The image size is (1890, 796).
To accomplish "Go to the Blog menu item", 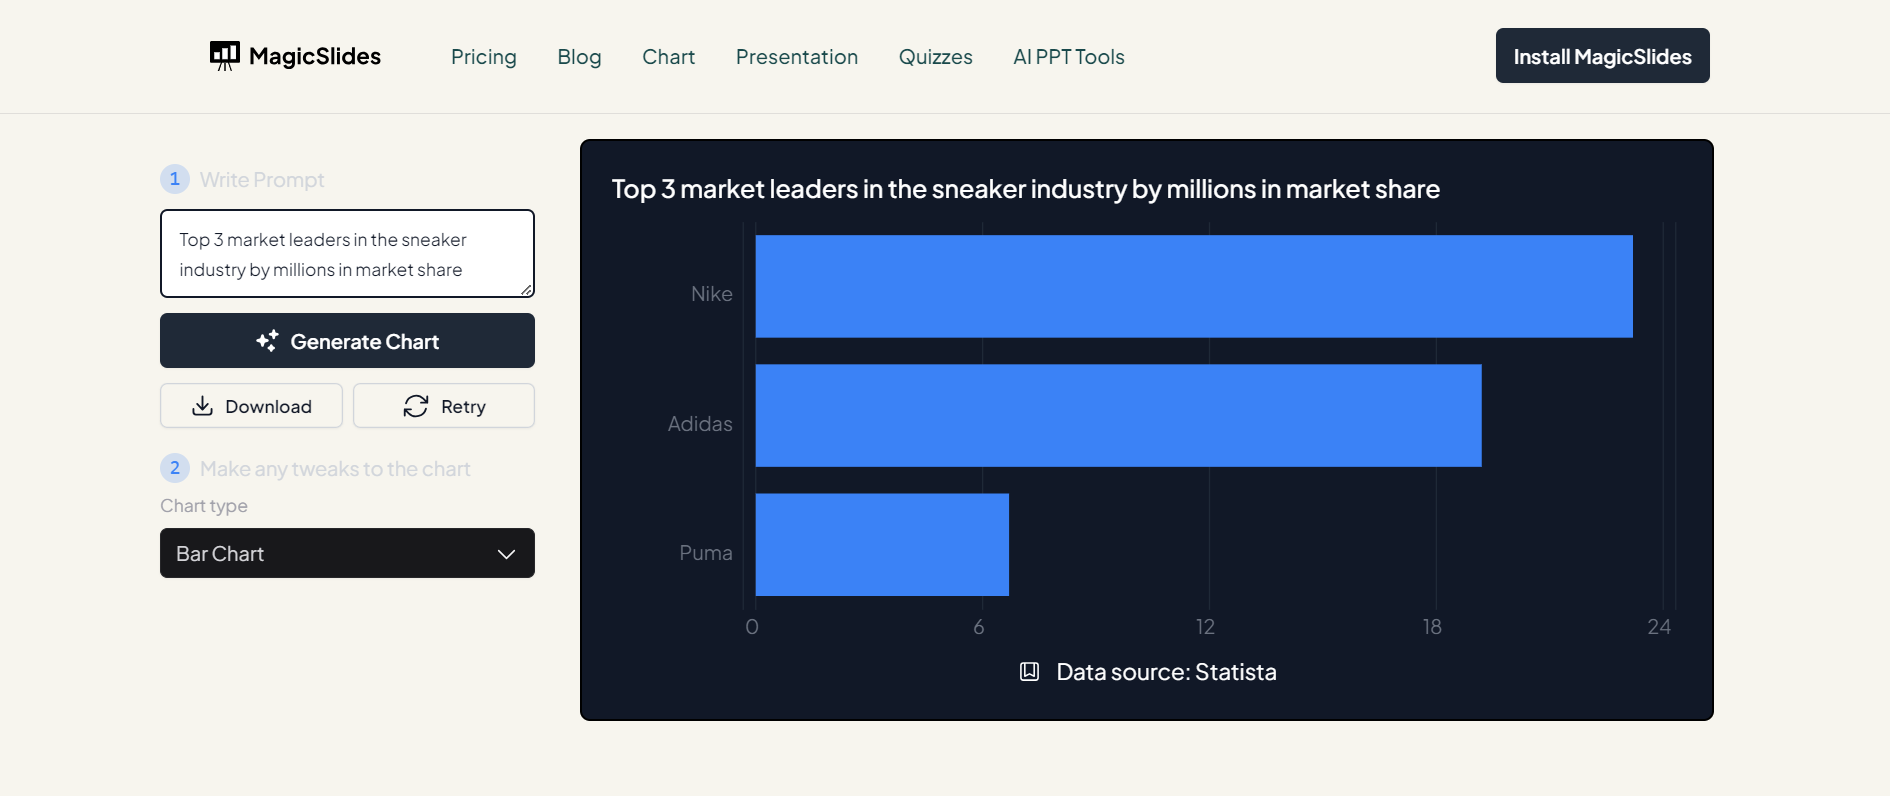I will pos(579,57).
